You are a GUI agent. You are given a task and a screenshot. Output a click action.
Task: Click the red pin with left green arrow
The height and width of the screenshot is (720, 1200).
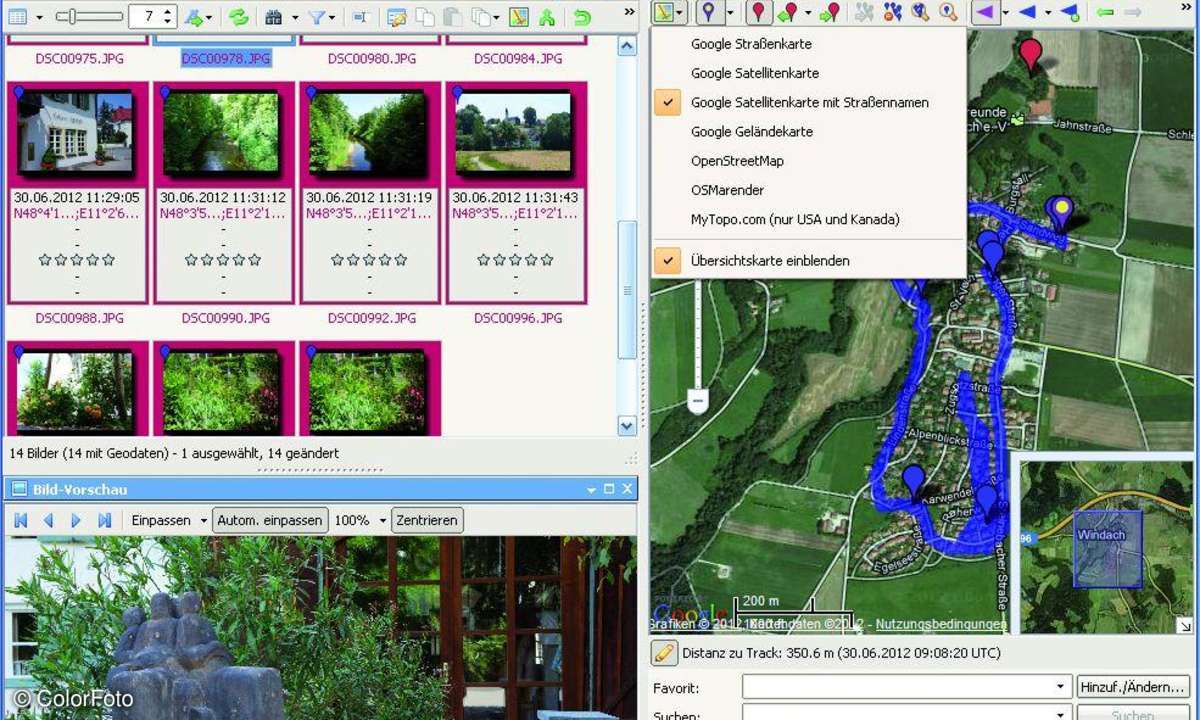[790, 13]
